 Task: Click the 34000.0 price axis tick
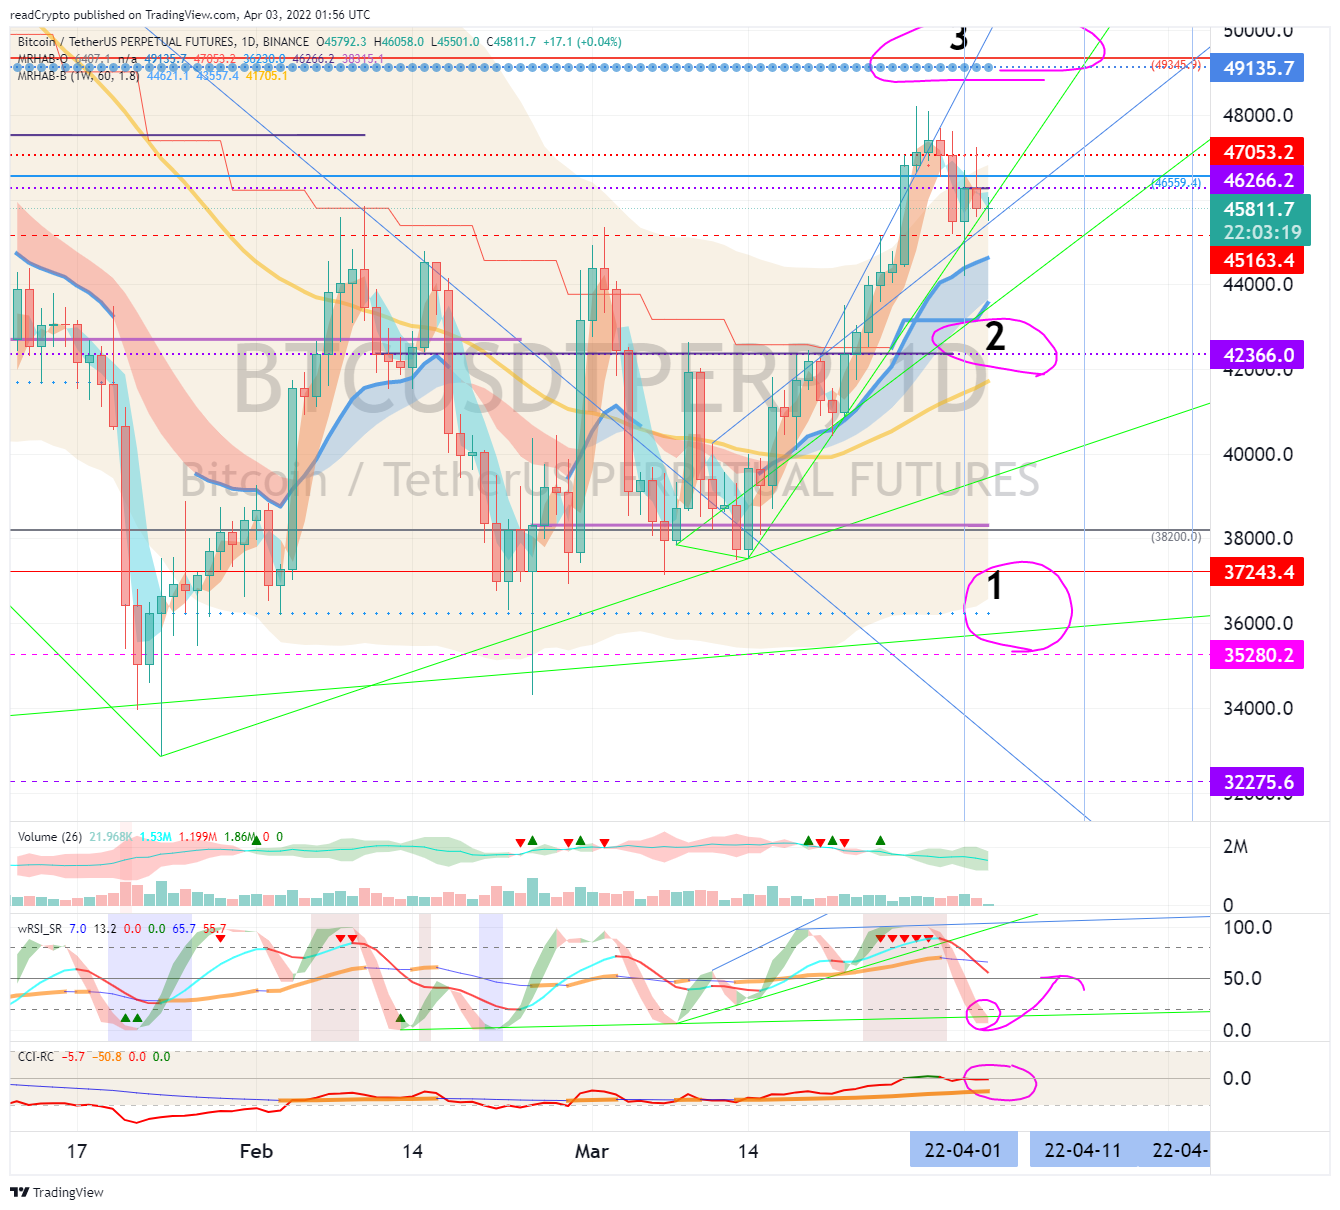1258,708
